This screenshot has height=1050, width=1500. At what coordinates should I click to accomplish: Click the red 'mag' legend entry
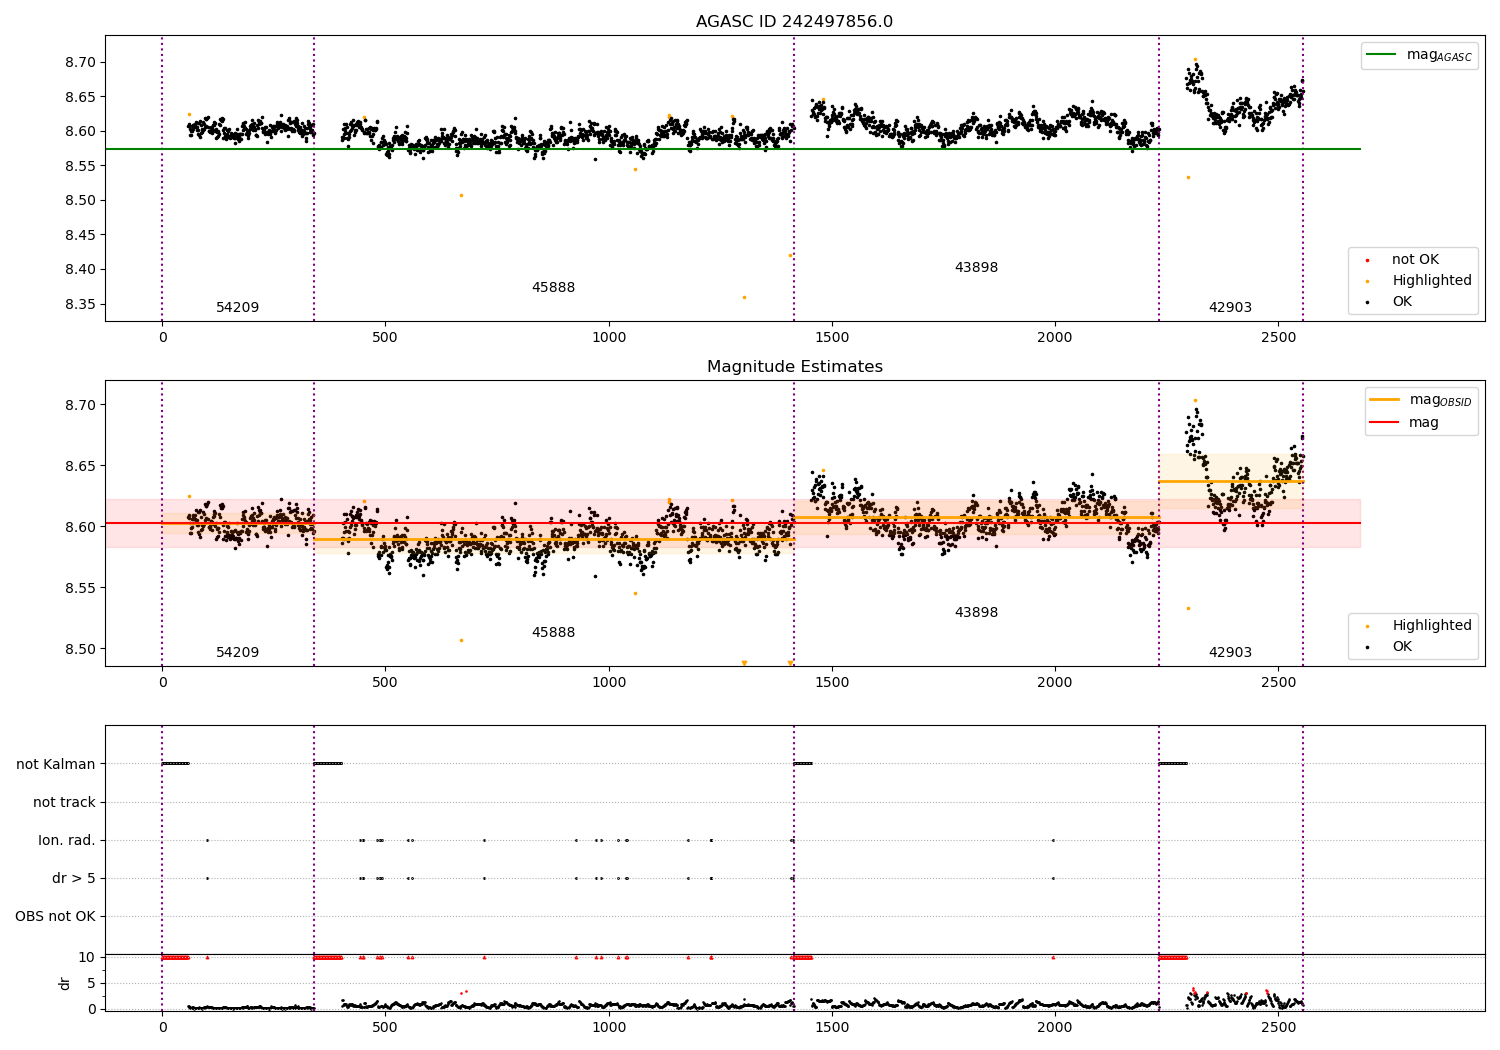click(1405, 422)
